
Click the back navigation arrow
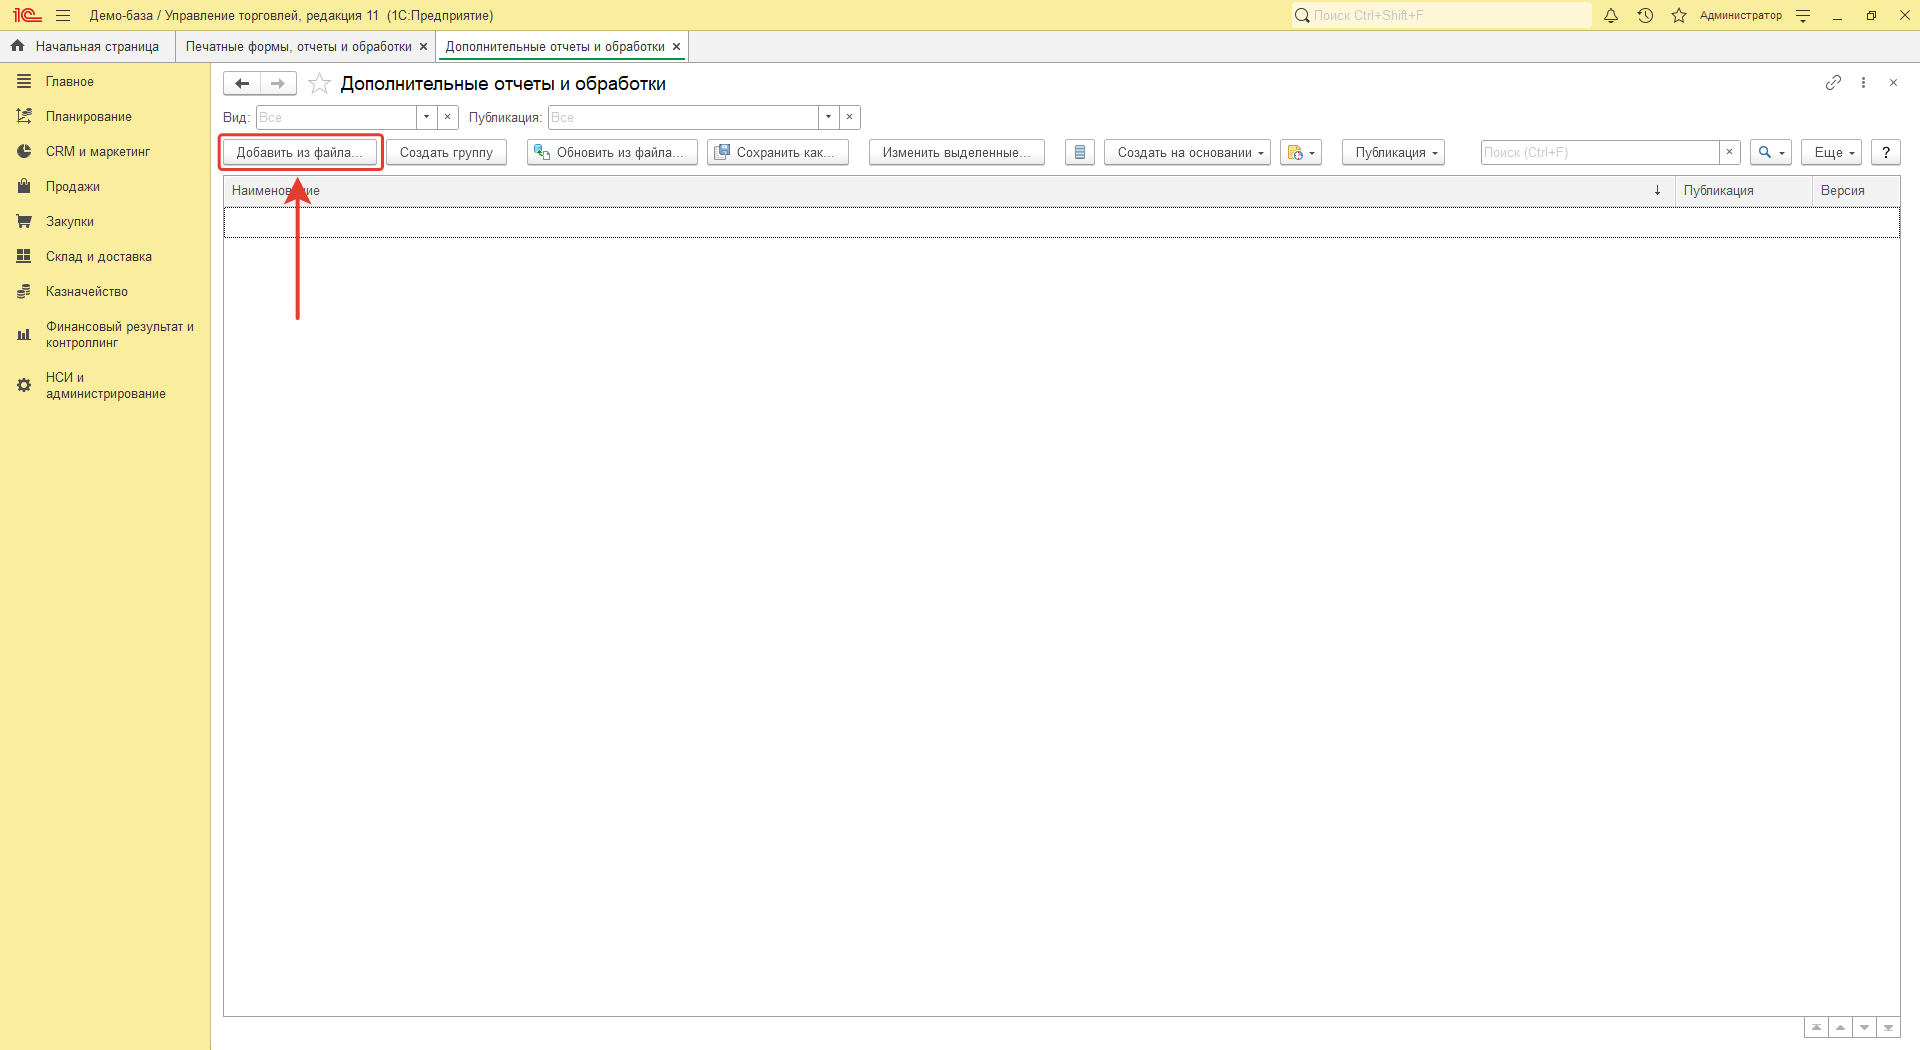pos(242,84)
